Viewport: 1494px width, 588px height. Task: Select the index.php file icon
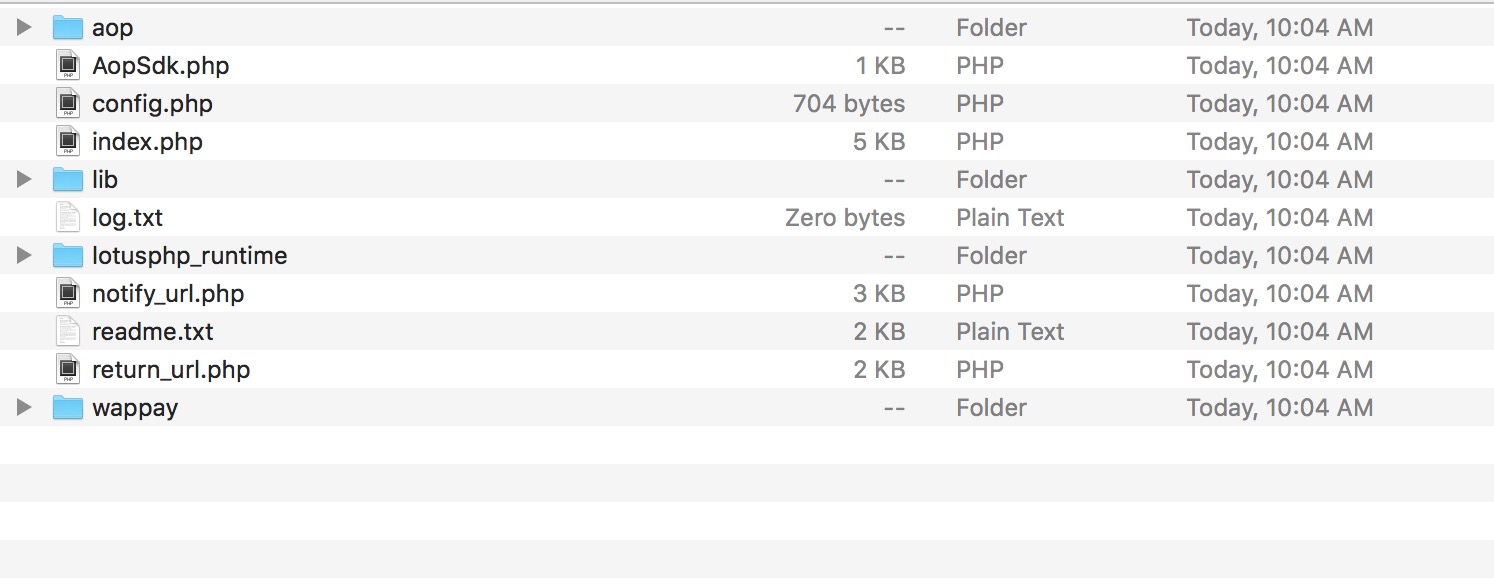67,141
